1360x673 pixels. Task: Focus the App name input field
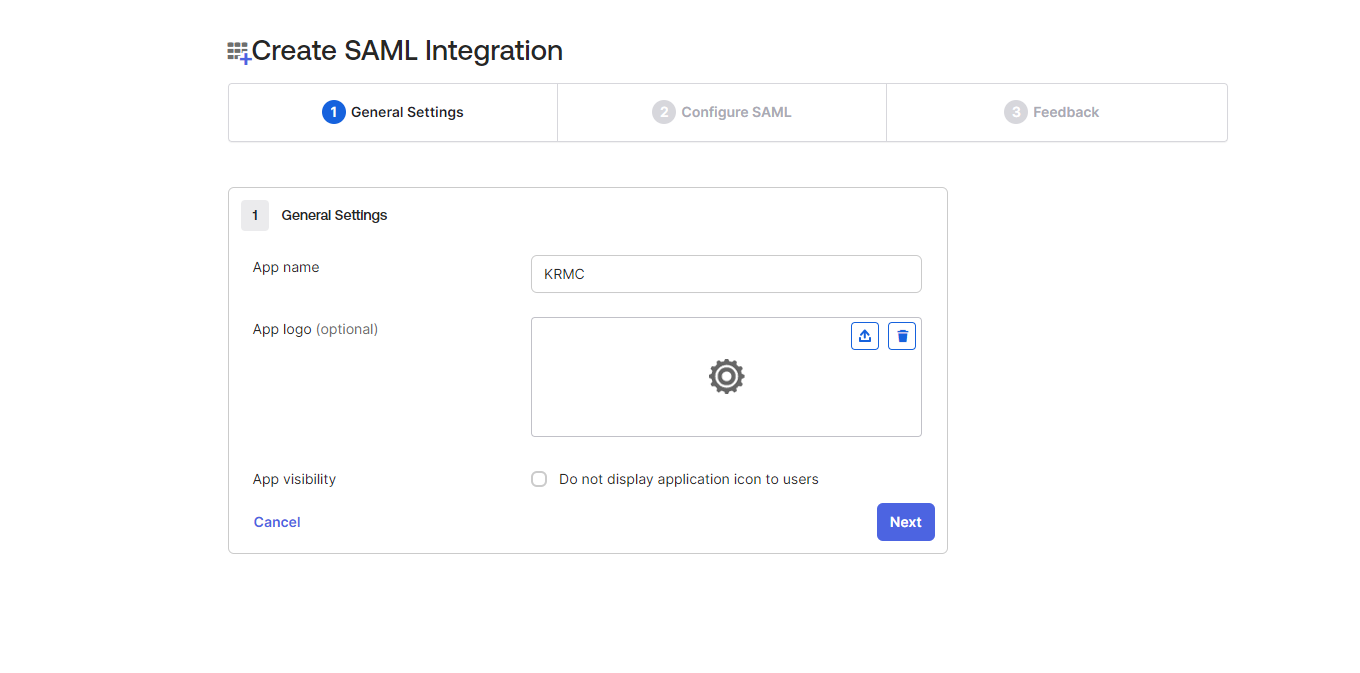(726, 274)
